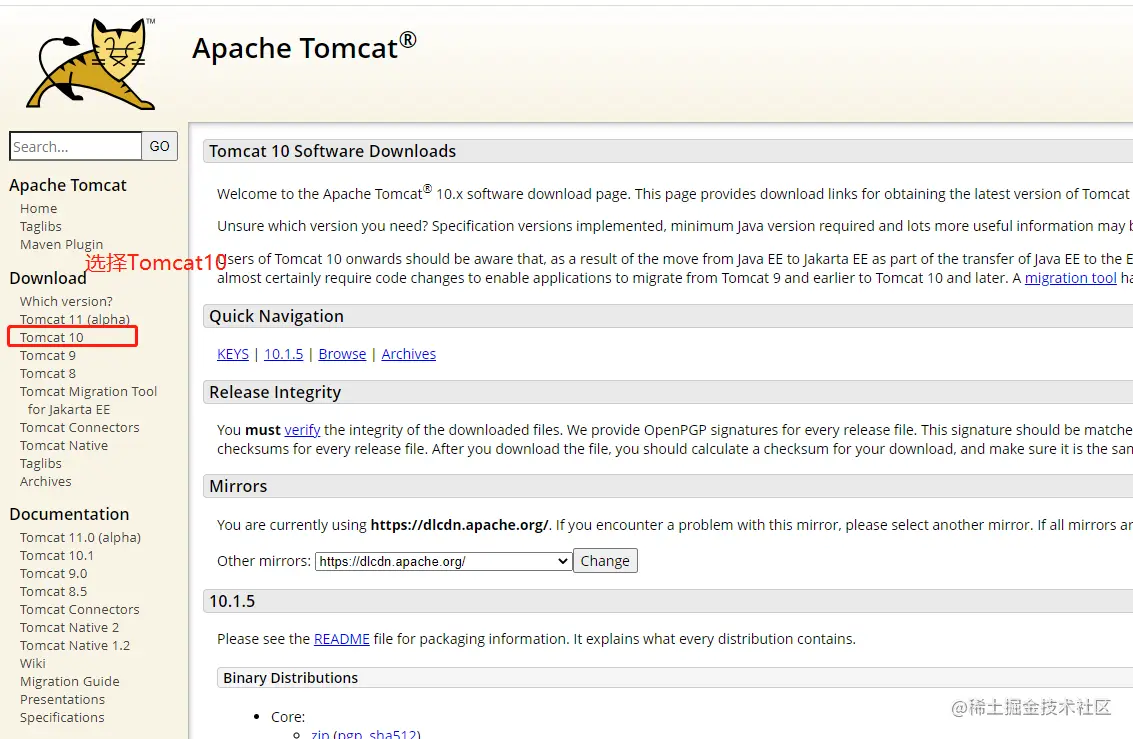Image resolution: width=1133 pixels, height=739 pixels.
Task: Click the KEYS quick navigation link
Action: coord(233,354)
